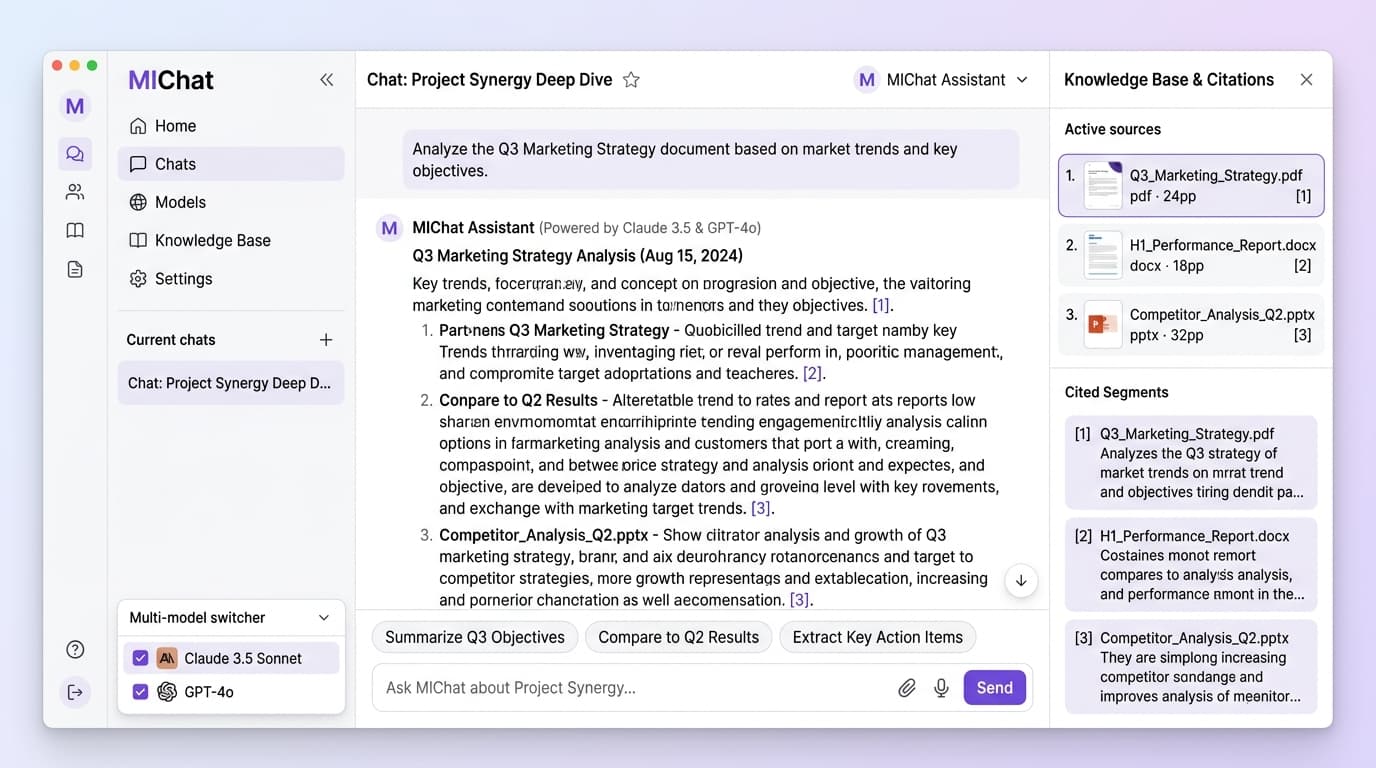
Task: Click the Q3 Marketing Strategy Analysis heading
Action: tap(578, 256)
